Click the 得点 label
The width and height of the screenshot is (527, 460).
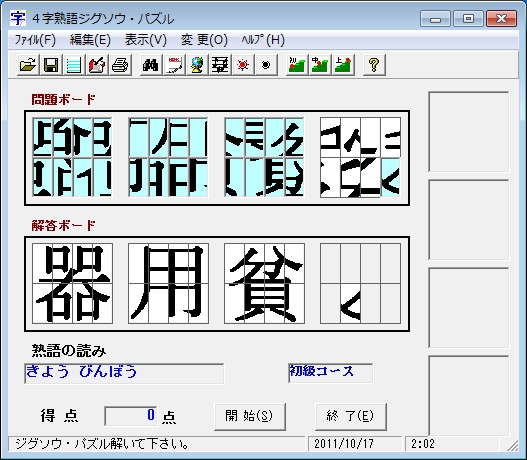point(59,416)
